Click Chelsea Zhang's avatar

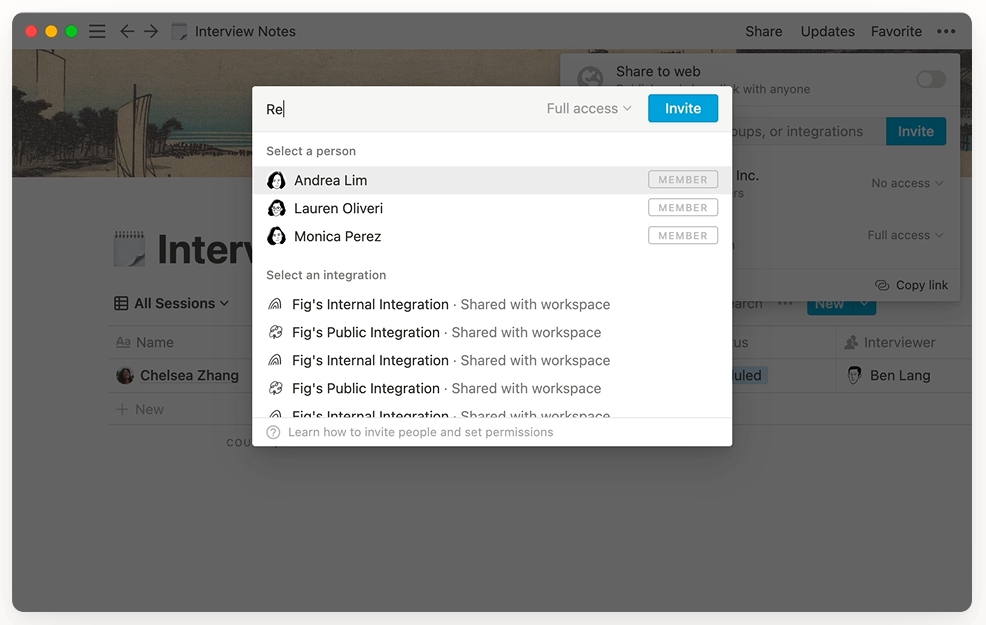(x=125, y=376)
